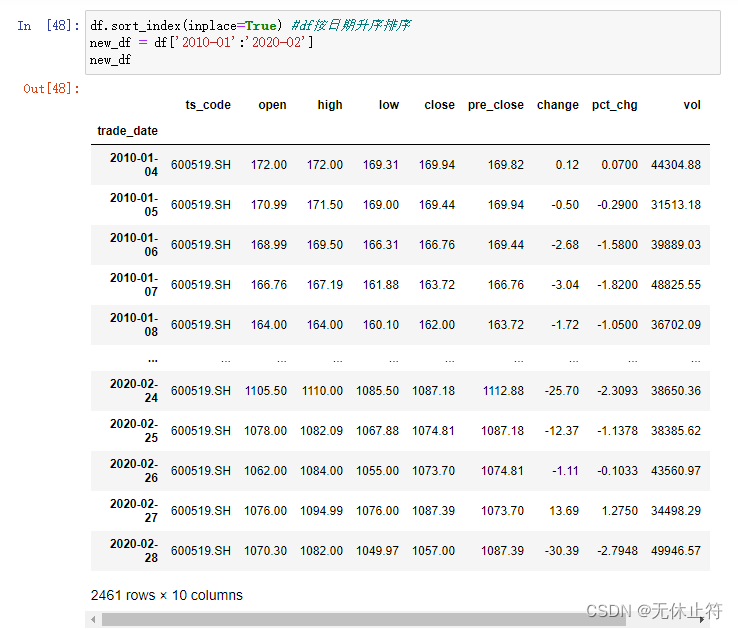Click low value 161.88
Viewport: 738px width, 629px height.
click(x=381, y=285)
